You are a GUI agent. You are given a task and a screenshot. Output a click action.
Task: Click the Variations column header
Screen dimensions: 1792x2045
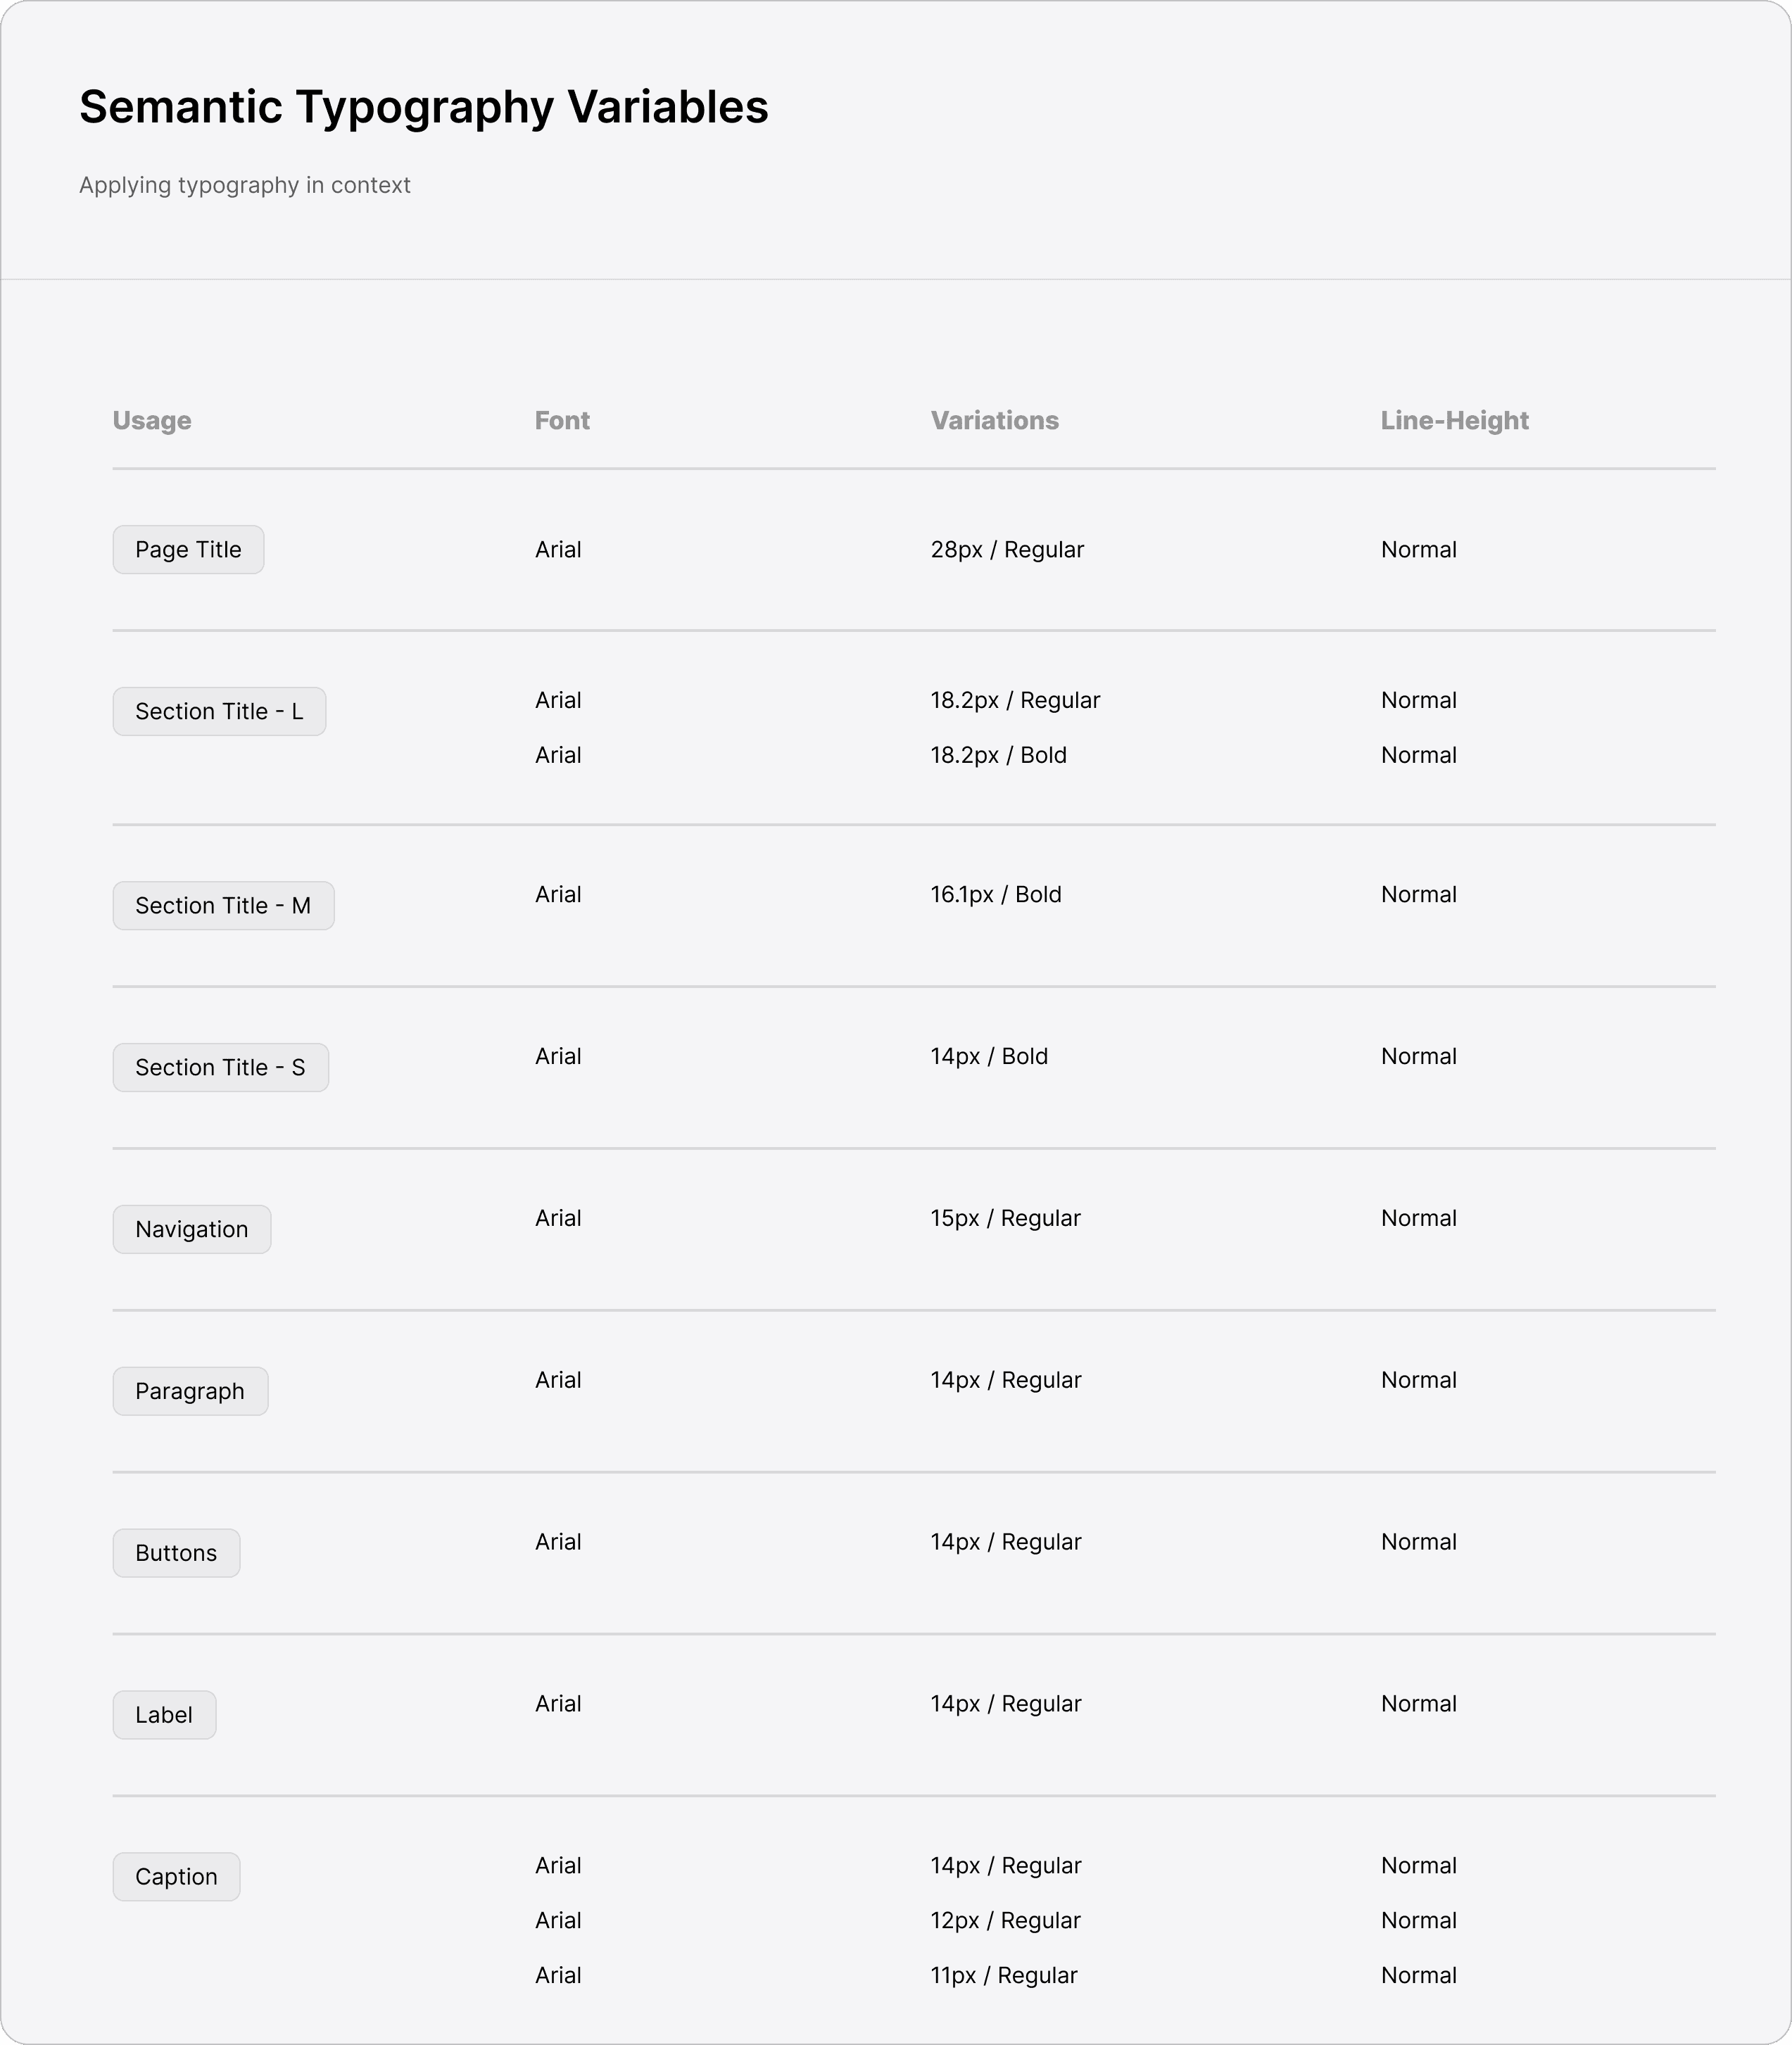click(995, 421)
